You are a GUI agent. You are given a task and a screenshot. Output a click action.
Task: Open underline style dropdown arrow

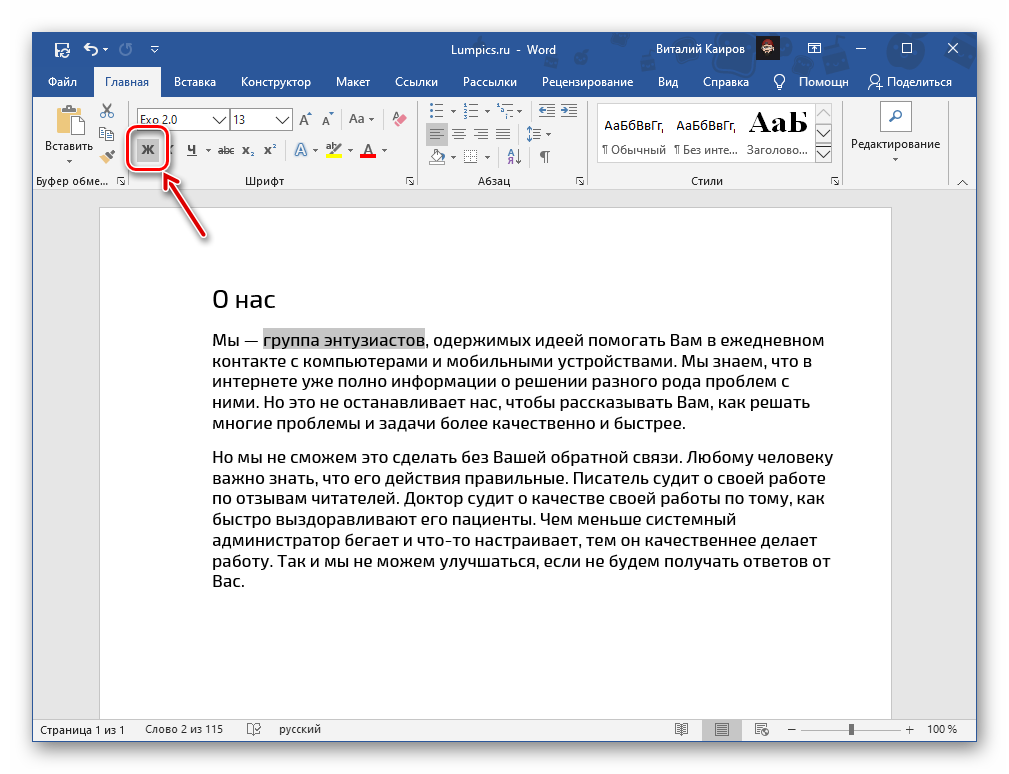[x=208, y=151]
